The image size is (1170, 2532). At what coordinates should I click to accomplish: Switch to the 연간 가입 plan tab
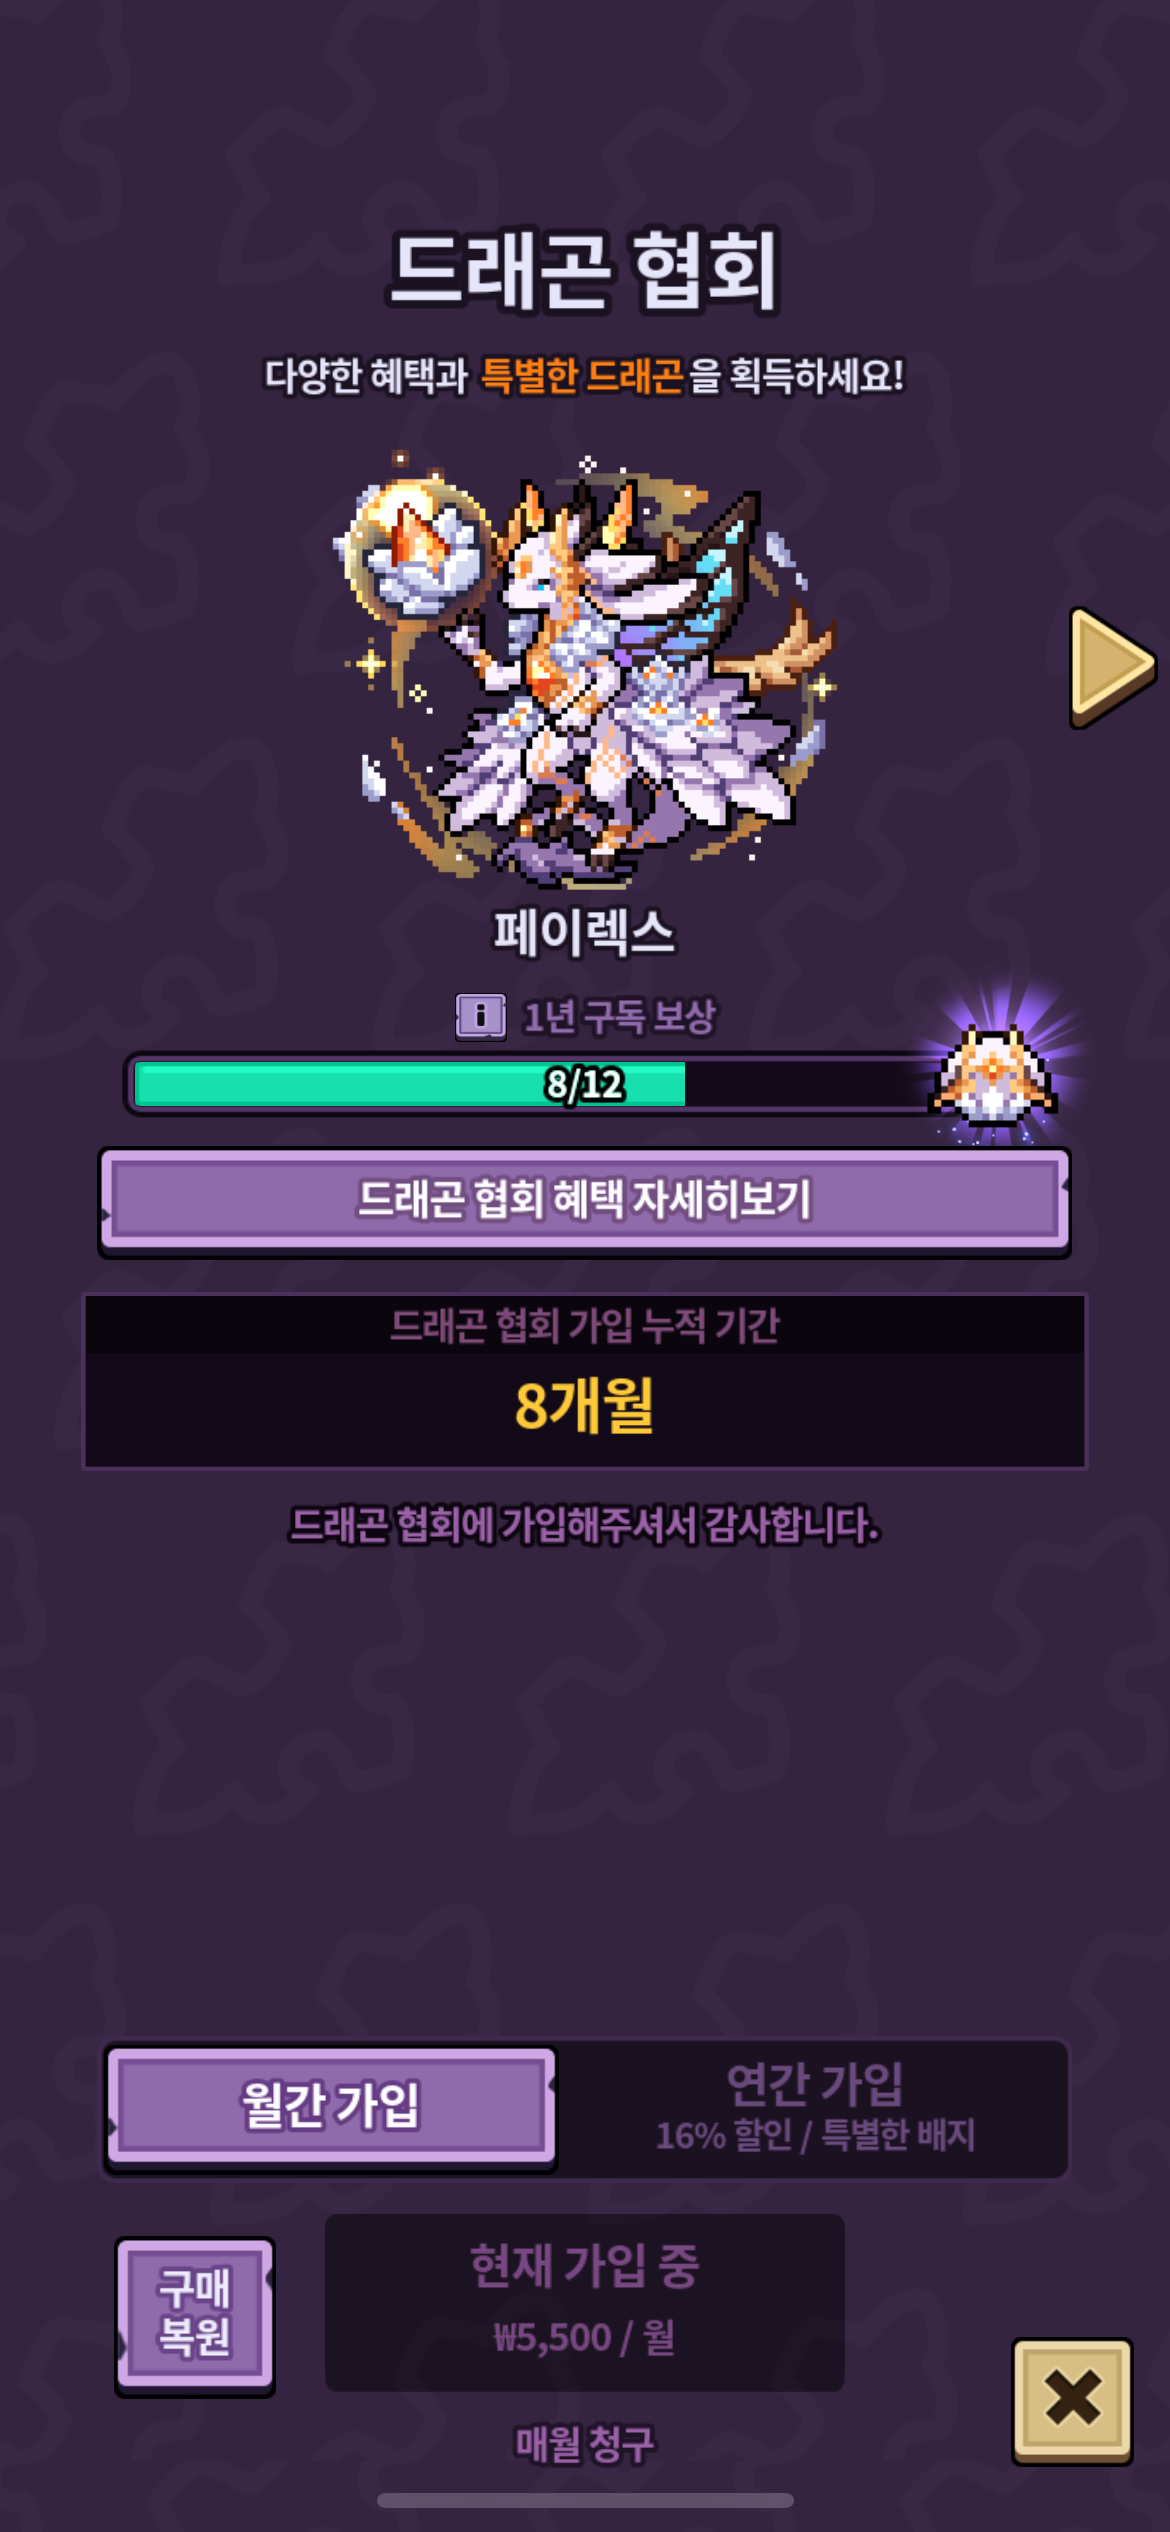(814, 2107)
